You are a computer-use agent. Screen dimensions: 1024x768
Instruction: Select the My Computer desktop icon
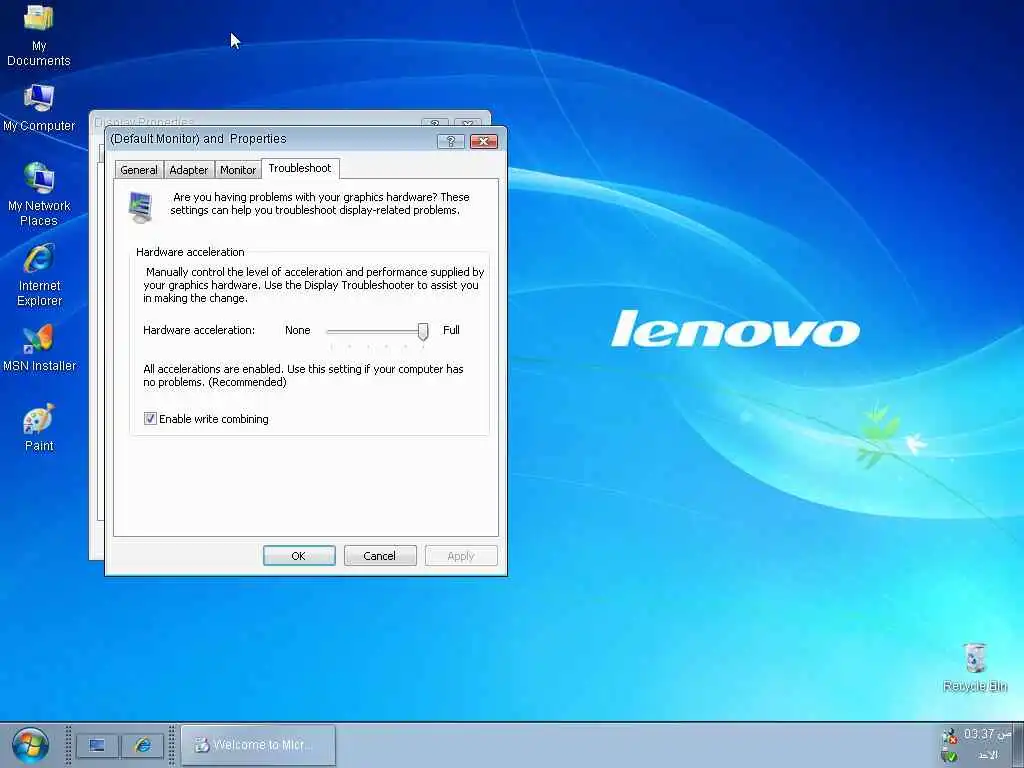pyautogui.click(x=39, y=108)
